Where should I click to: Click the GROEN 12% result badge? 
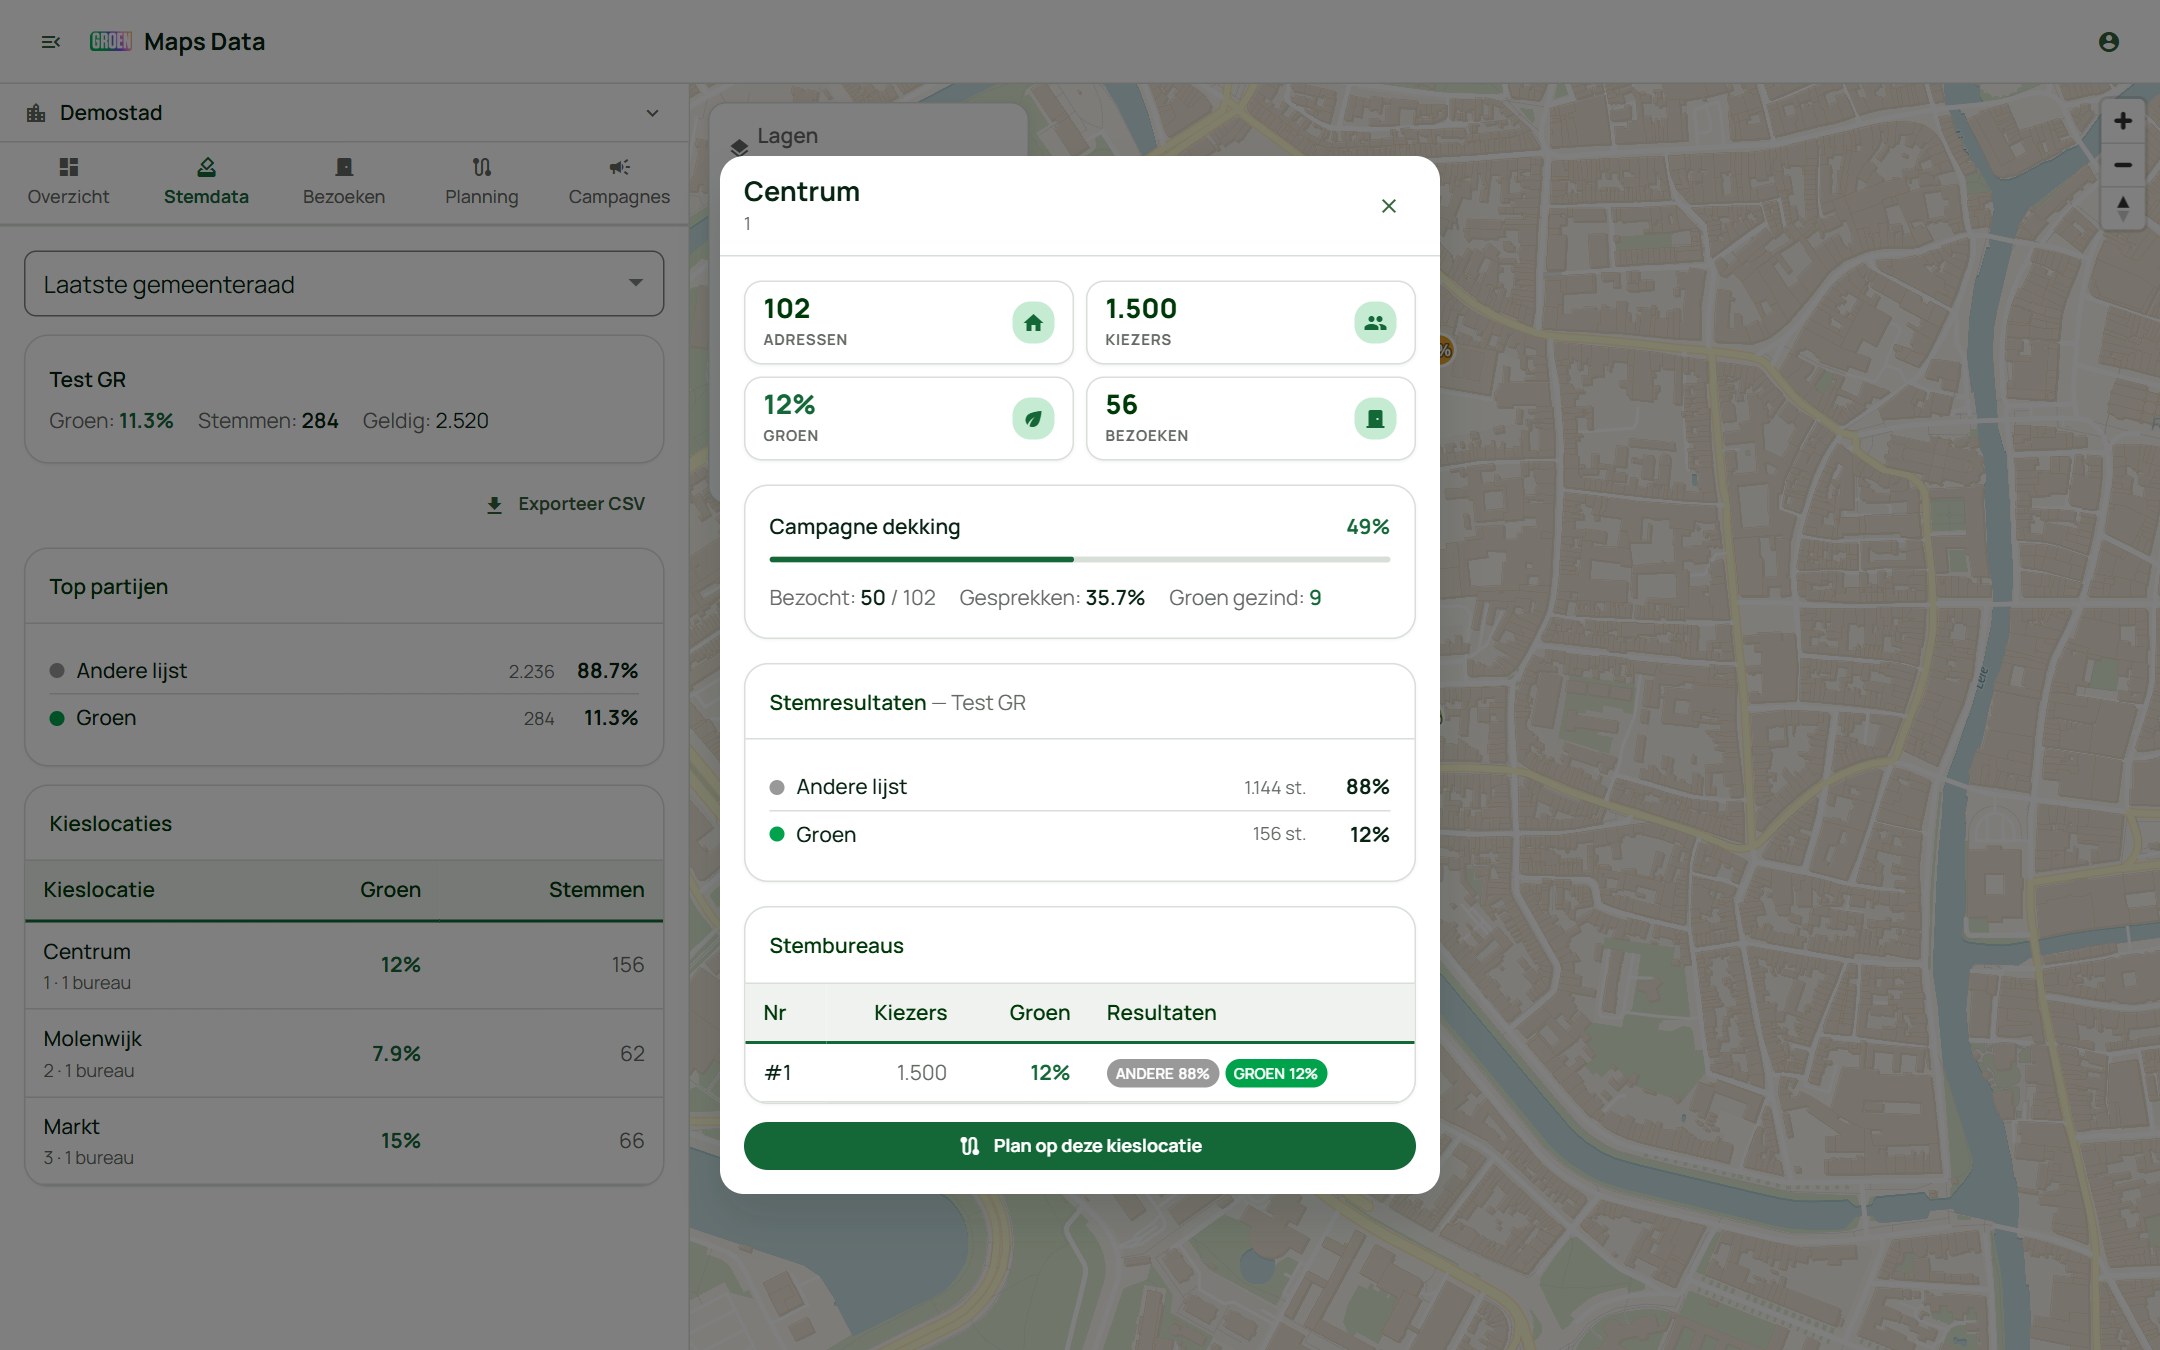tap(1275, 1073)
